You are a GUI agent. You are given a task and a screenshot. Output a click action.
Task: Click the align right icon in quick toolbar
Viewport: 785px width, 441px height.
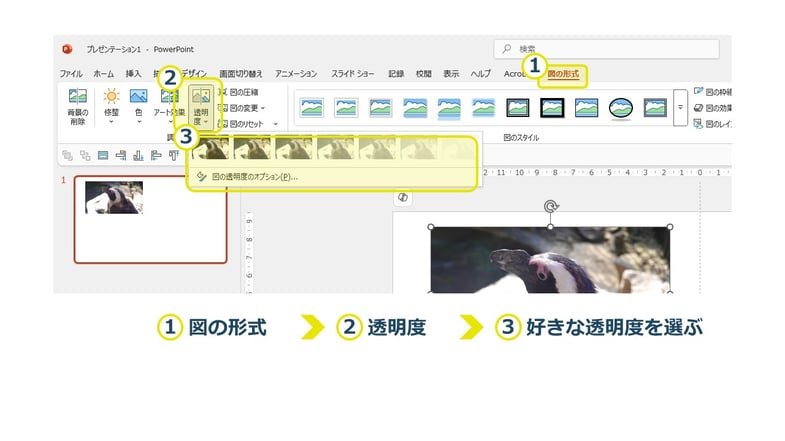point(121,156)
